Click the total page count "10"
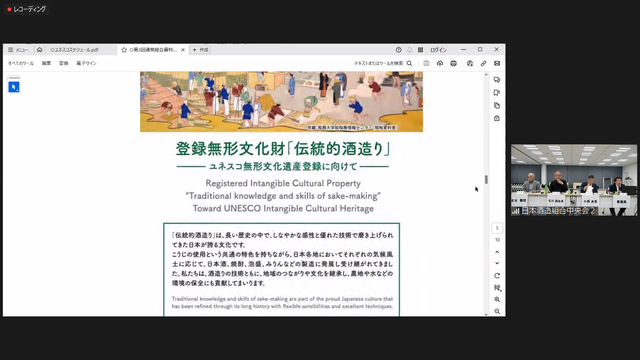Viewport: 640px width, 360px height. pos(497,240)
